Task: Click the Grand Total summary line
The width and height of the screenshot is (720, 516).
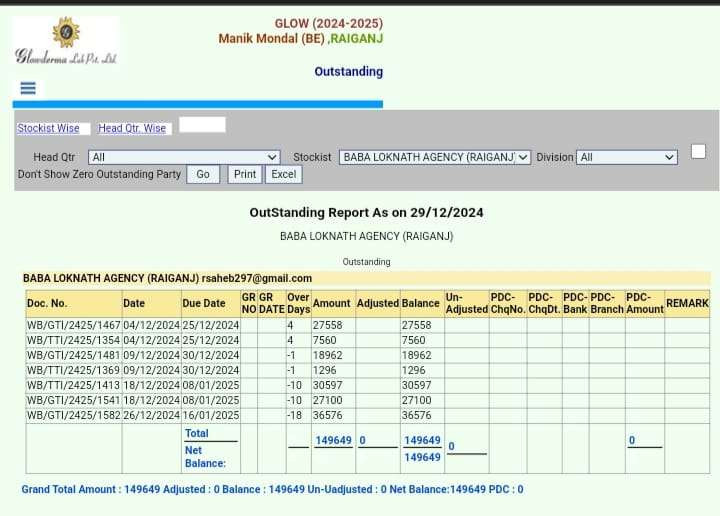Action: [272, 489]
